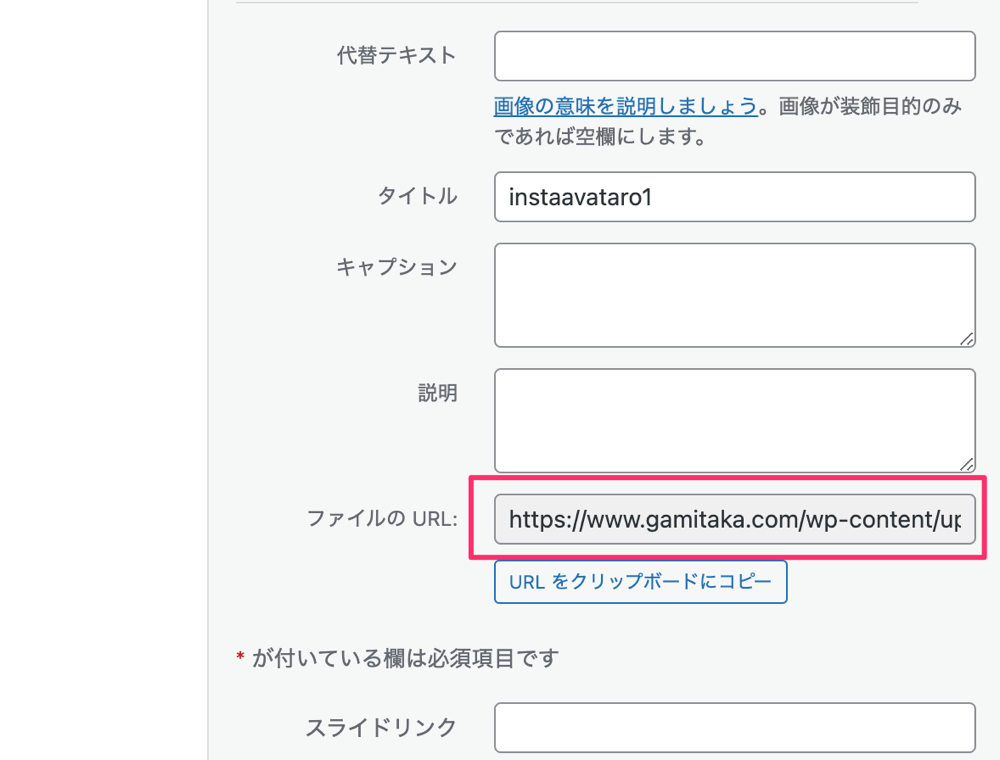Click URL をクリップボードにコピー button

click(x=640, y=581)
